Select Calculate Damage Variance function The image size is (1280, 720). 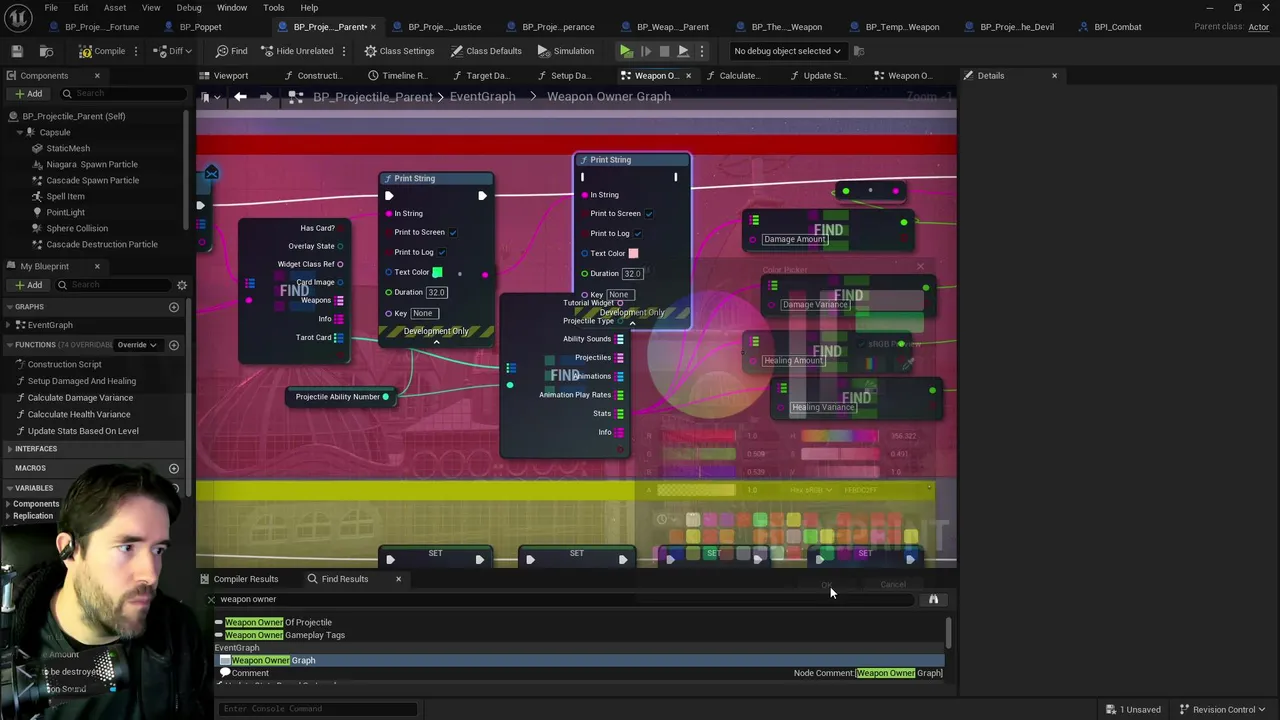tap(80, 398)
